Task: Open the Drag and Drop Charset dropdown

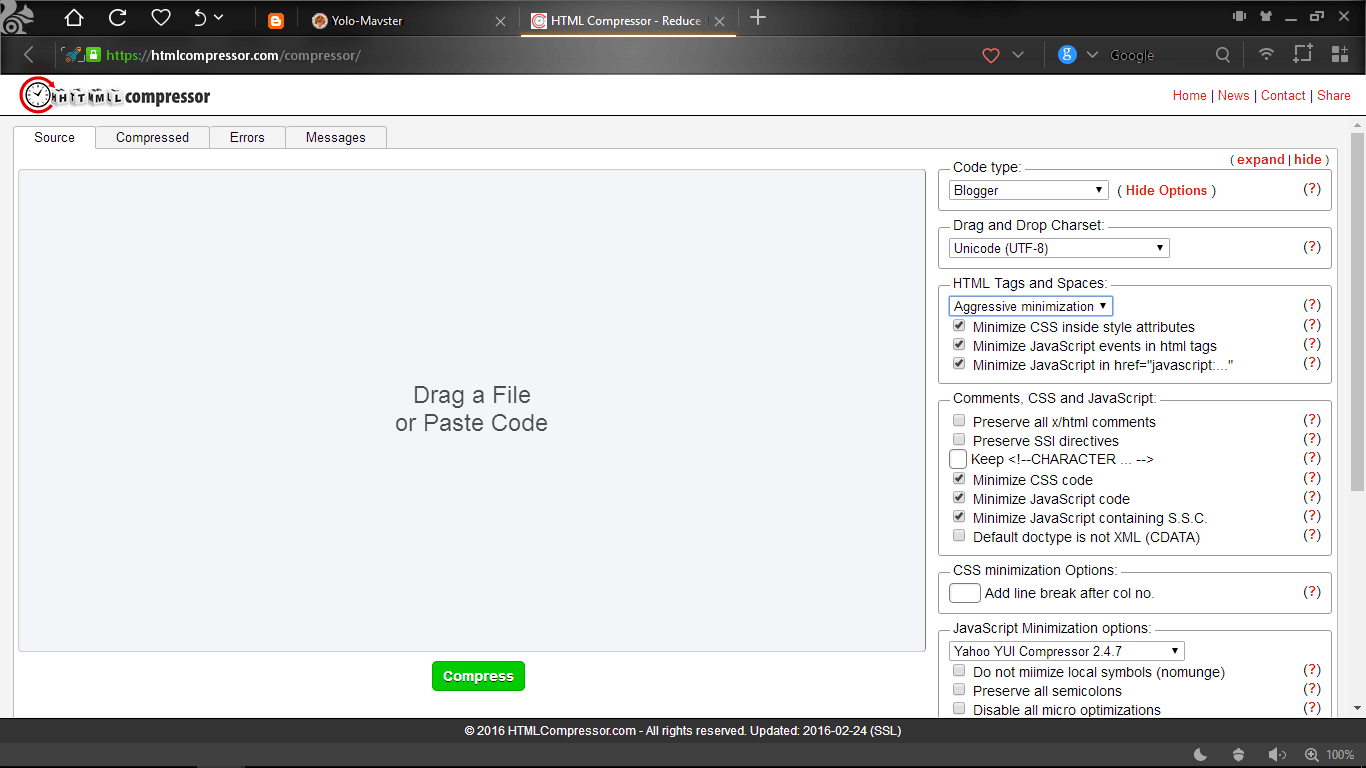Action: (1058, 247)
